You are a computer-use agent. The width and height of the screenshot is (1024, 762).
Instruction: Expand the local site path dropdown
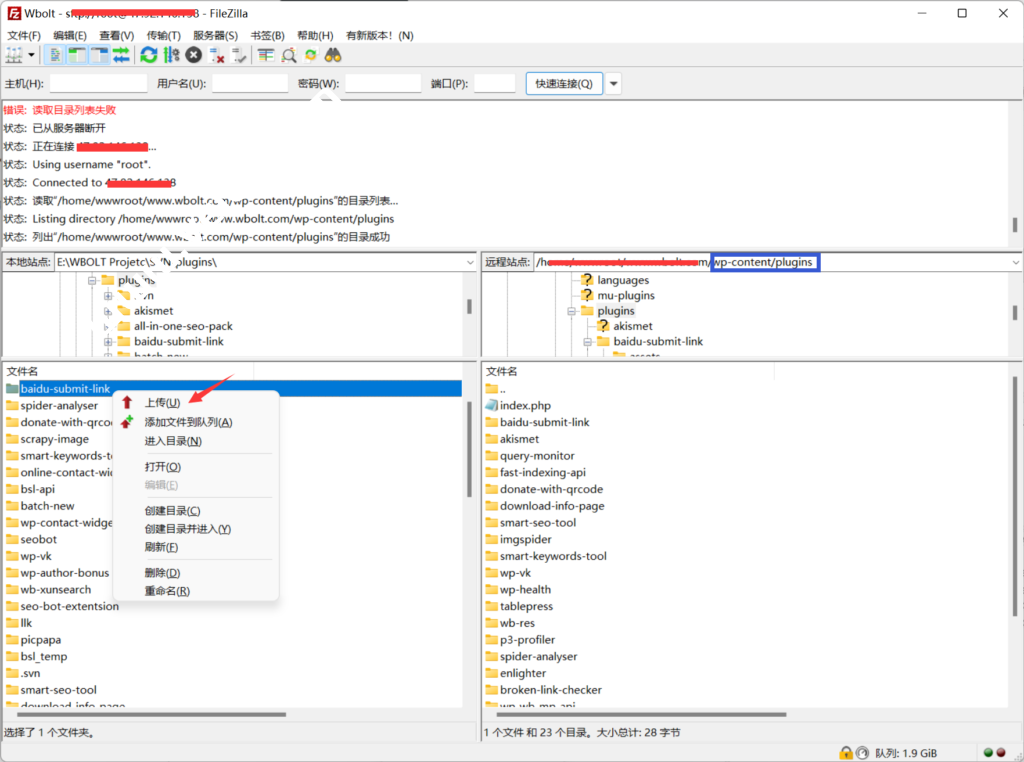(470, 262)
